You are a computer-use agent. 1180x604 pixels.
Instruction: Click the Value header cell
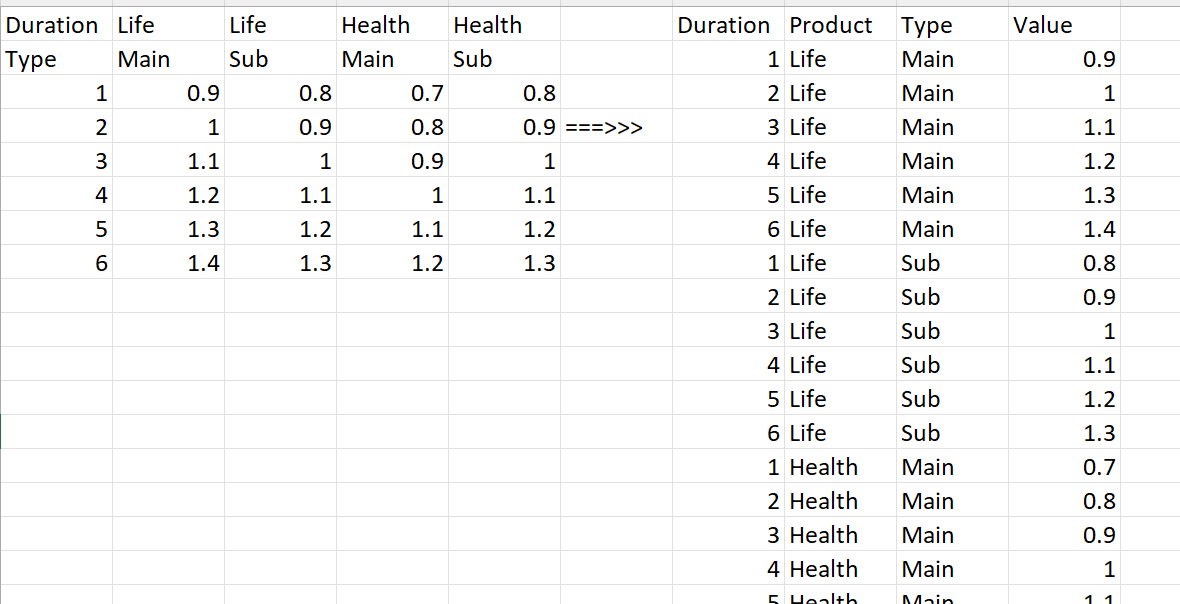point(1042,25)
